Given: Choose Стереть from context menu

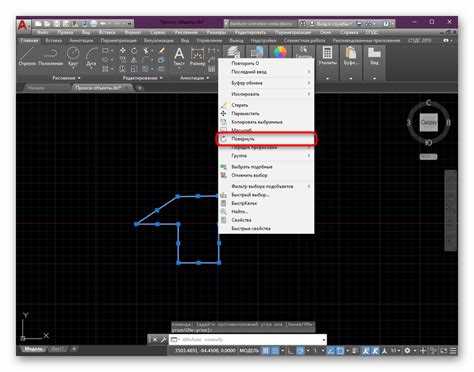Looking at the screenshot, I should 266,105.
